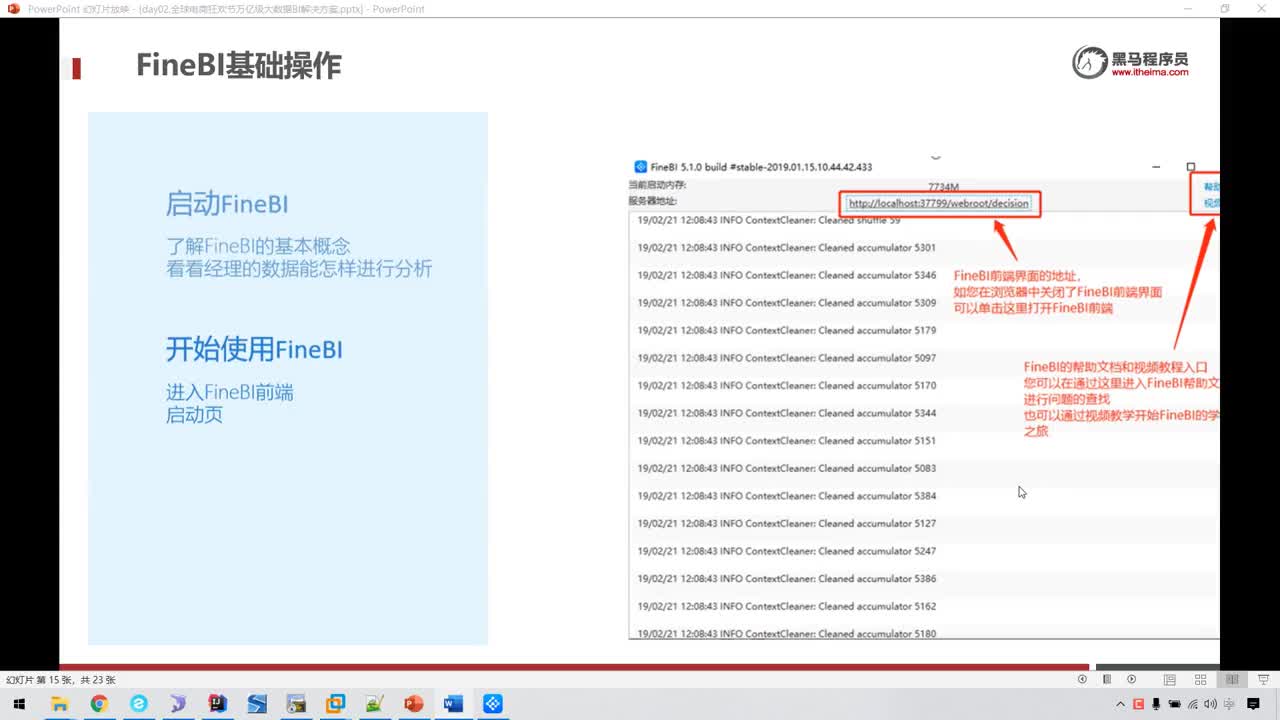
Task: Open the blue S application on taskbar
Action: pos(257,704)
